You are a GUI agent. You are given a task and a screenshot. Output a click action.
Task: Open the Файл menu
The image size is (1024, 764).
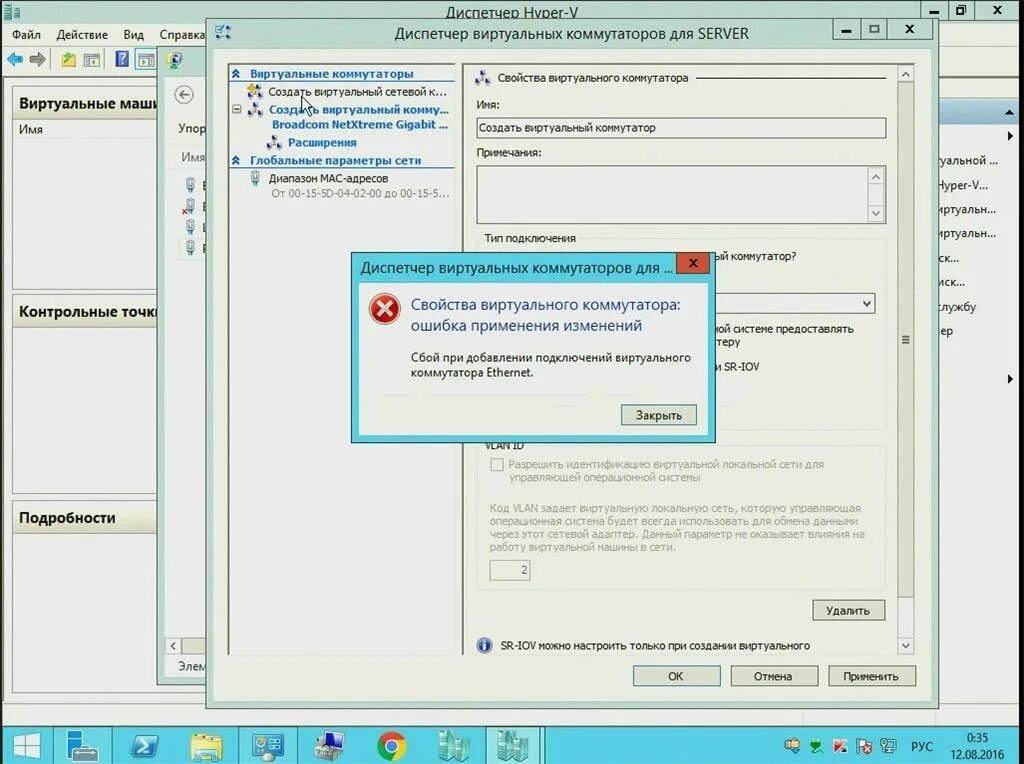tap(26, 35)
